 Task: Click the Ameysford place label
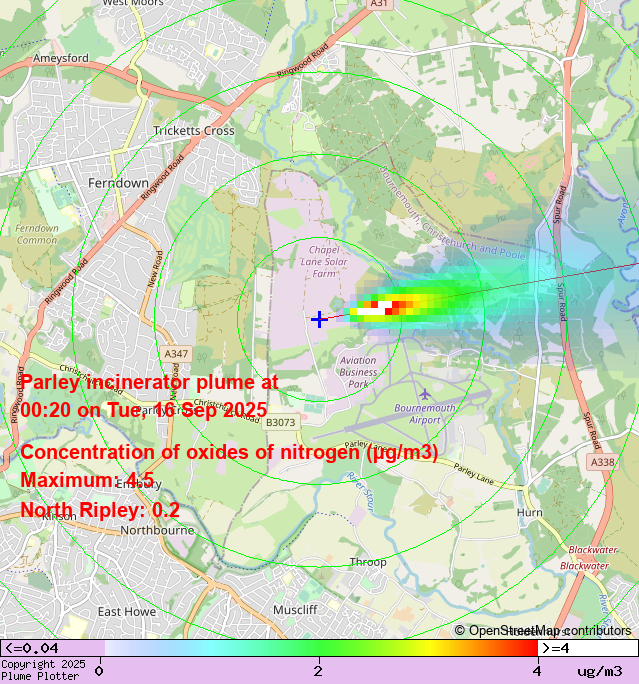(x=61, y=58)
